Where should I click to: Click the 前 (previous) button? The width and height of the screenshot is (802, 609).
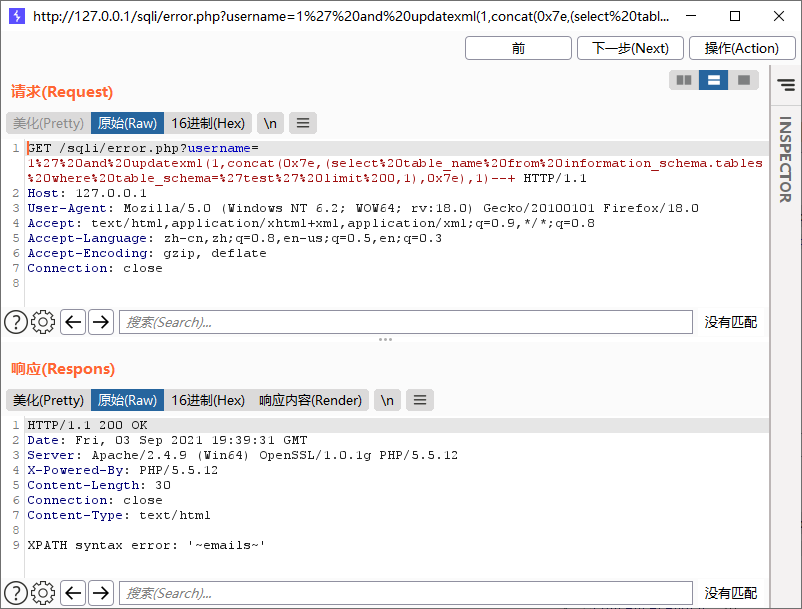(518, 48)
